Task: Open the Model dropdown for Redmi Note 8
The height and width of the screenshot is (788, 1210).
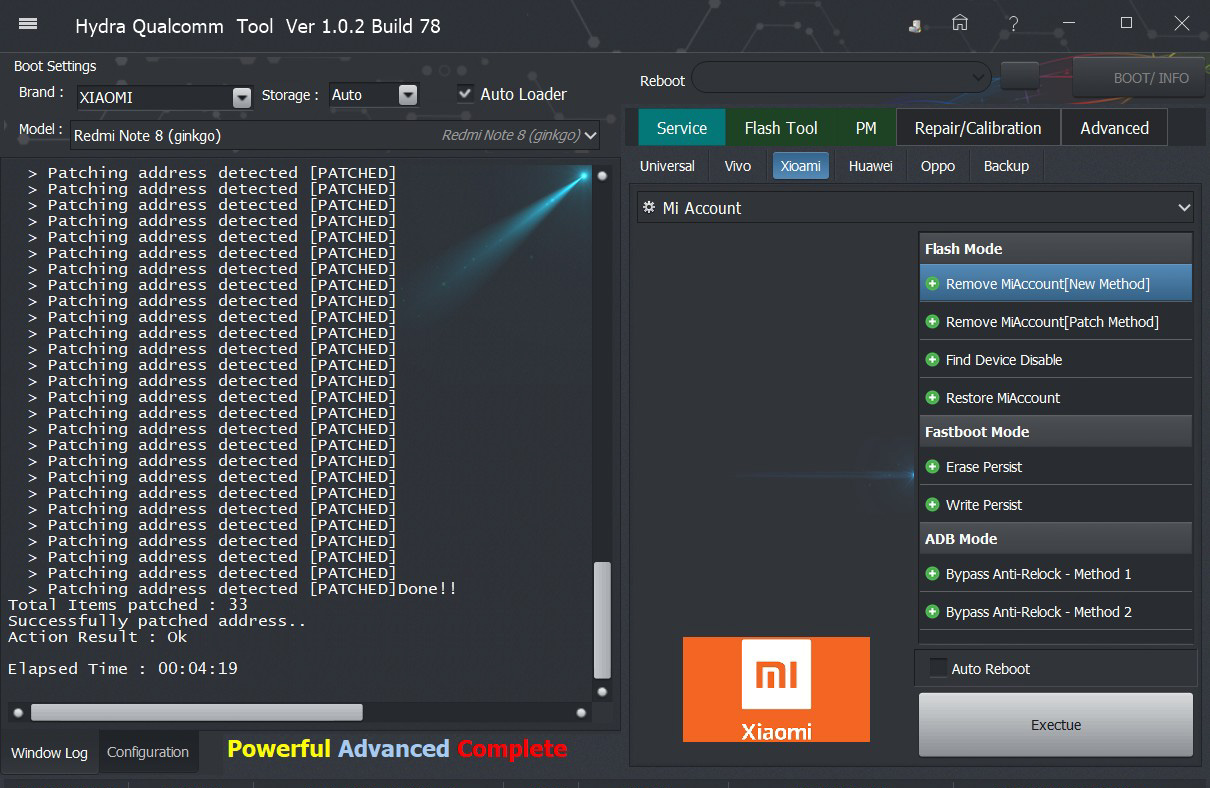Action: pyautogui.click(x=590, y=135)
